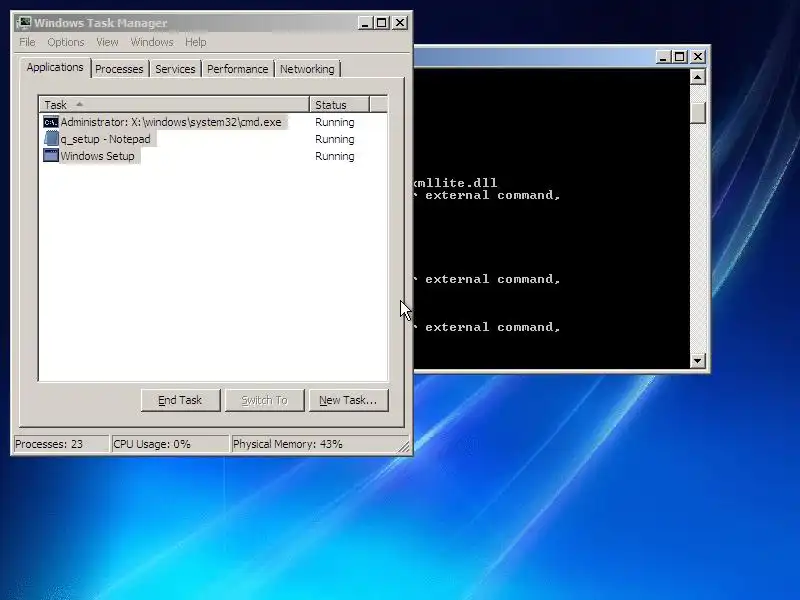The width and height of the screenshot is (800, 600).
Task: Click Running status of cmd.exe row
Action: pyautogui.click(x=334, y=122)
